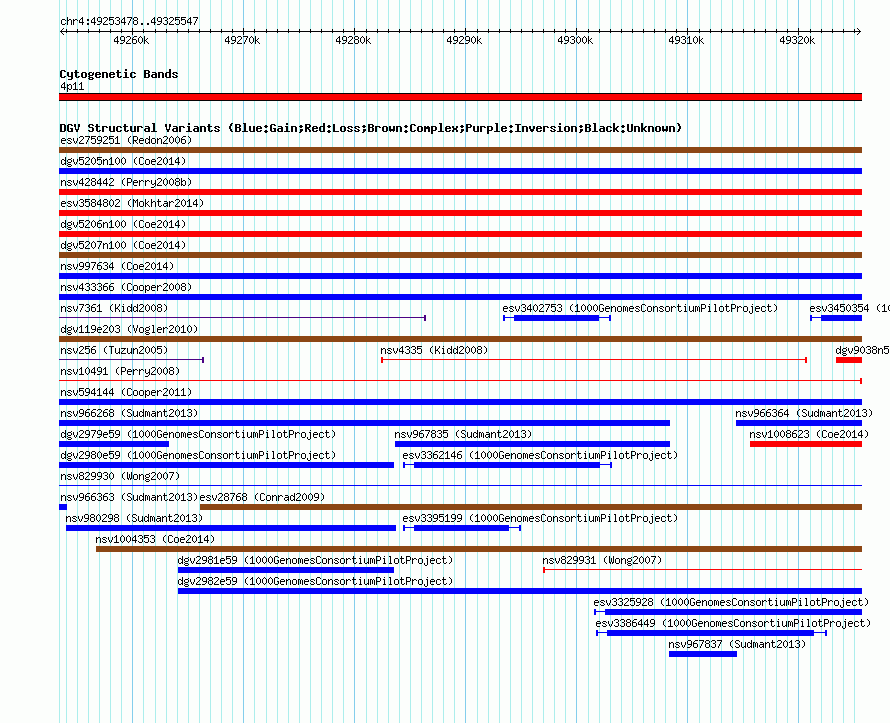Click the 4p11 band label
Screen dimensions: 890x723
[x=72, y=86]
